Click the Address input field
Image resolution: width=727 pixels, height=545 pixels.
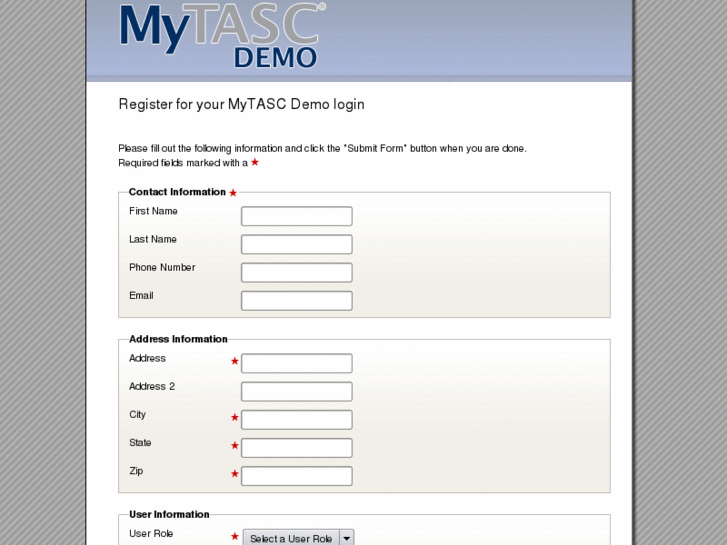click(x=297, y=364)
